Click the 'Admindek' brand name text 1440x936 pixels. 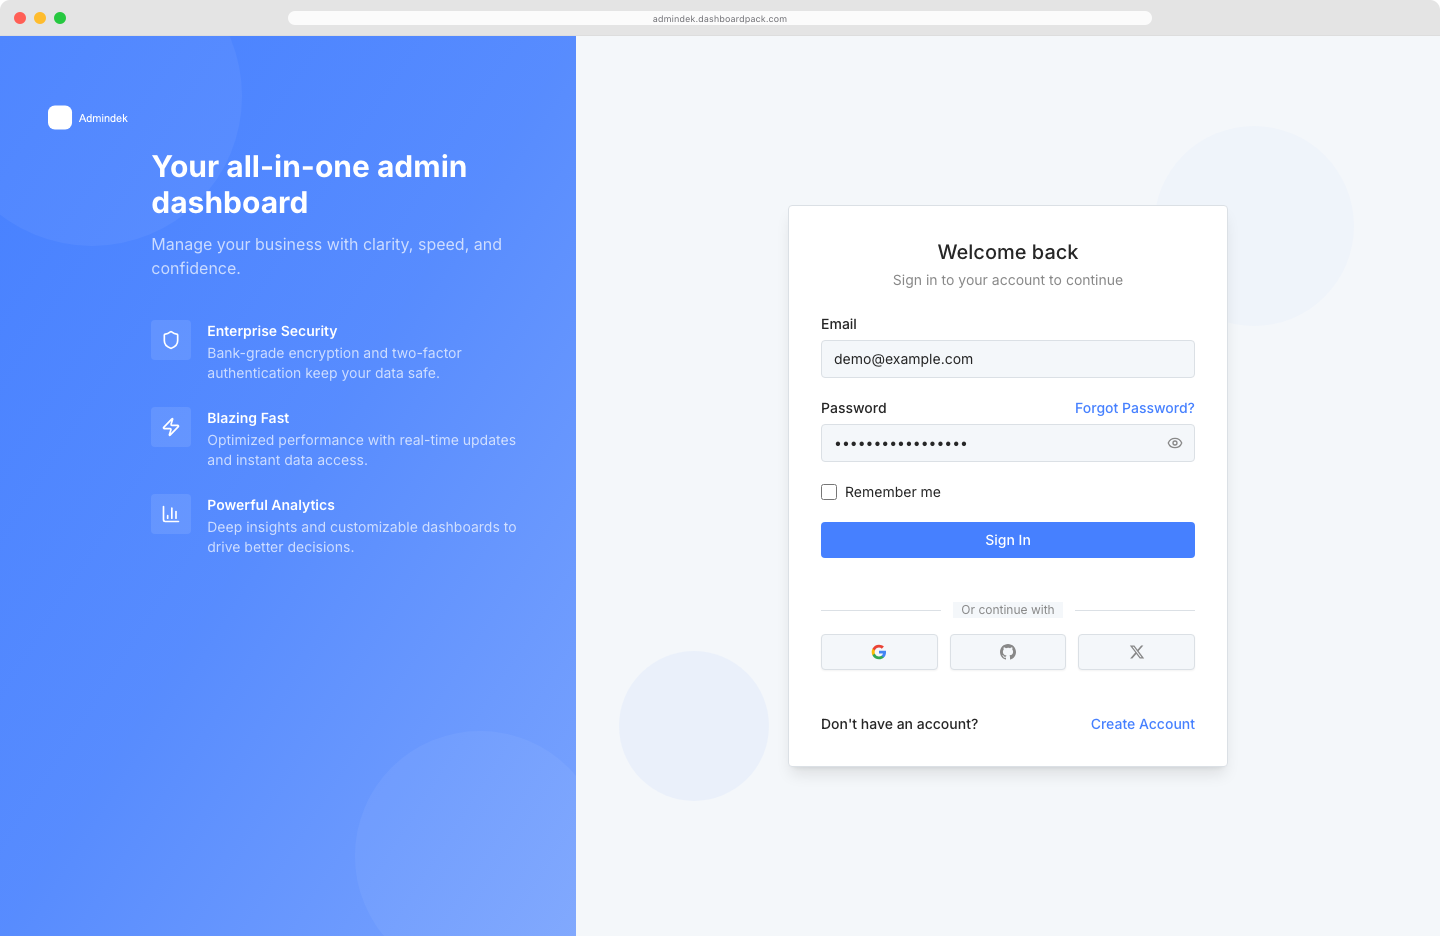tap(103, 118)
